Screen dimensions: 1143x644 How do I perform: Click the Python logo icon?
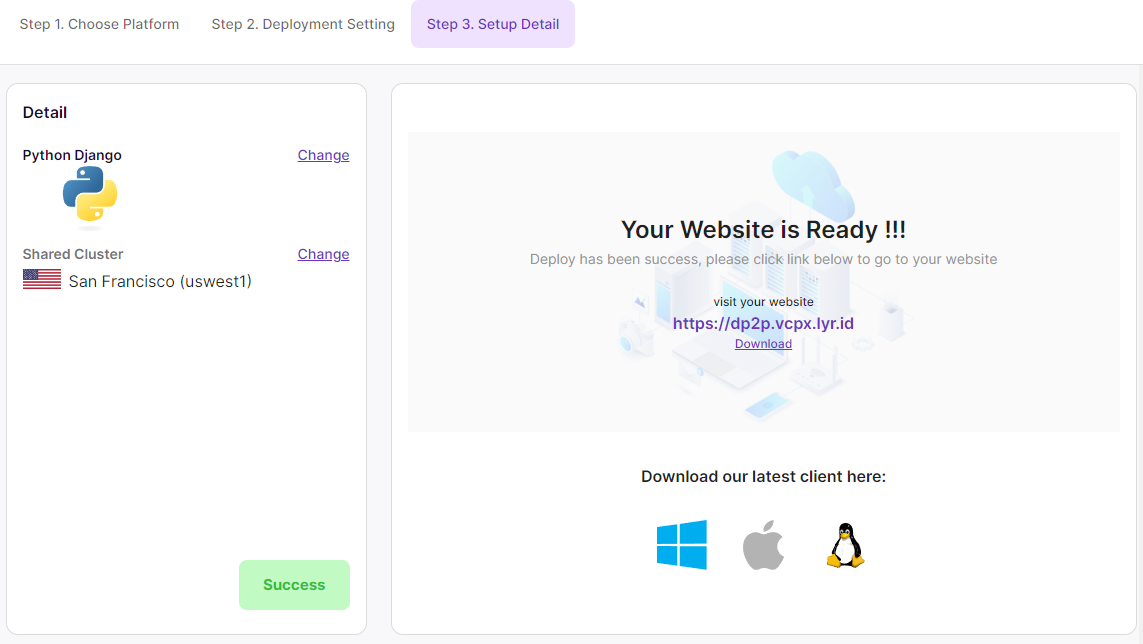tap(90, 194)
